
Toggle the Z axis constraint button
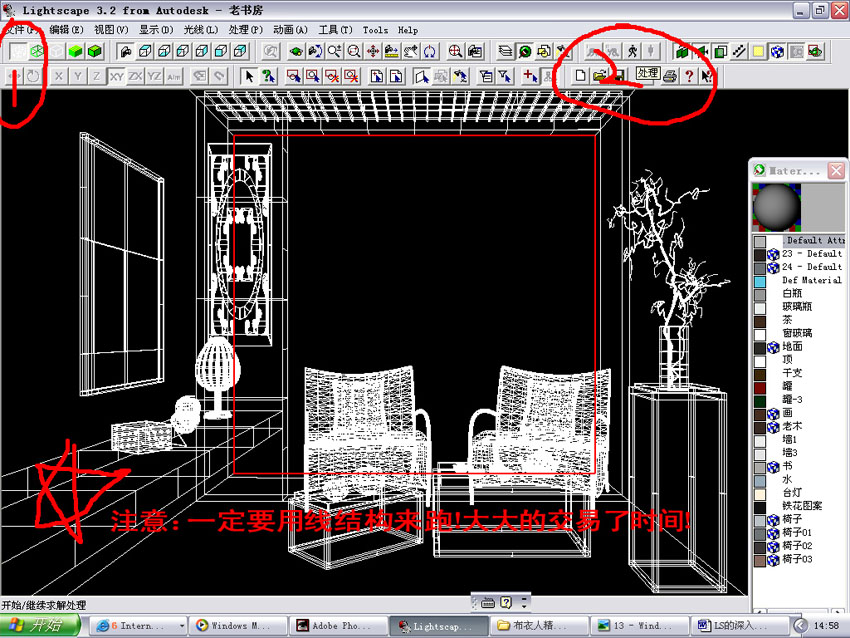click(96, 76)
